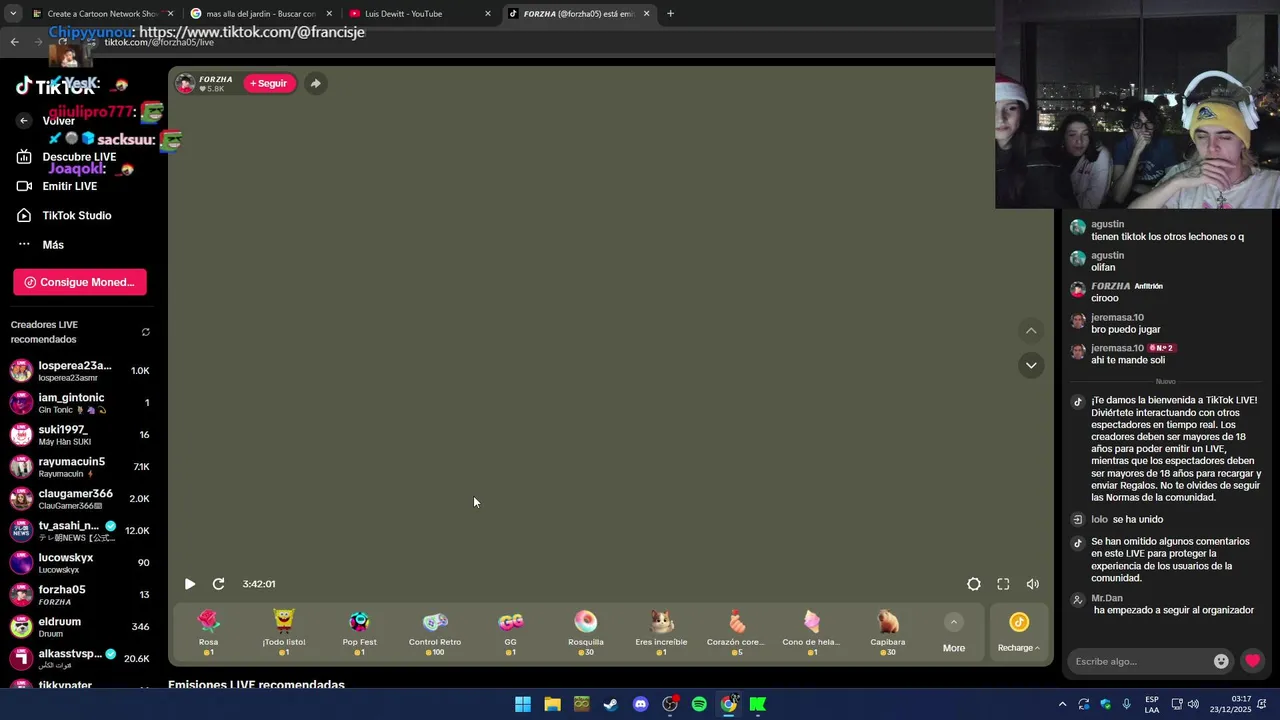Reload the live stream with refresh icon

(x=218, y=584)
